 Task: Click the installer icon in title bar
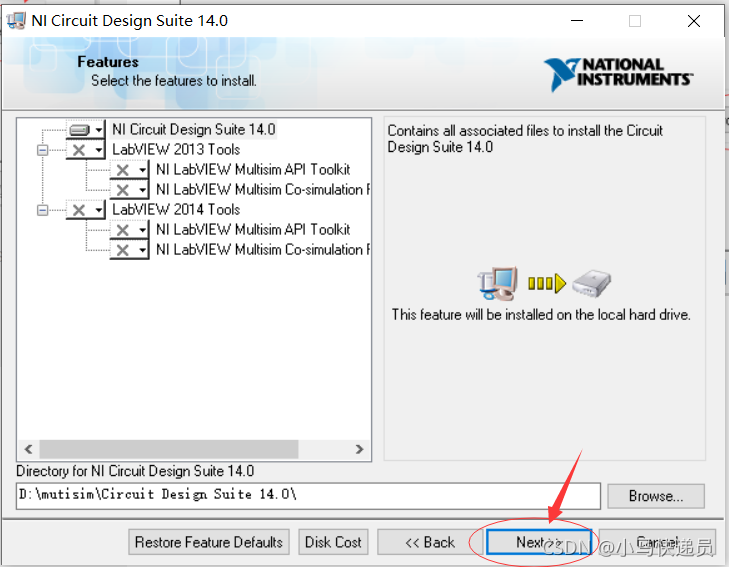tap(16, 21)
